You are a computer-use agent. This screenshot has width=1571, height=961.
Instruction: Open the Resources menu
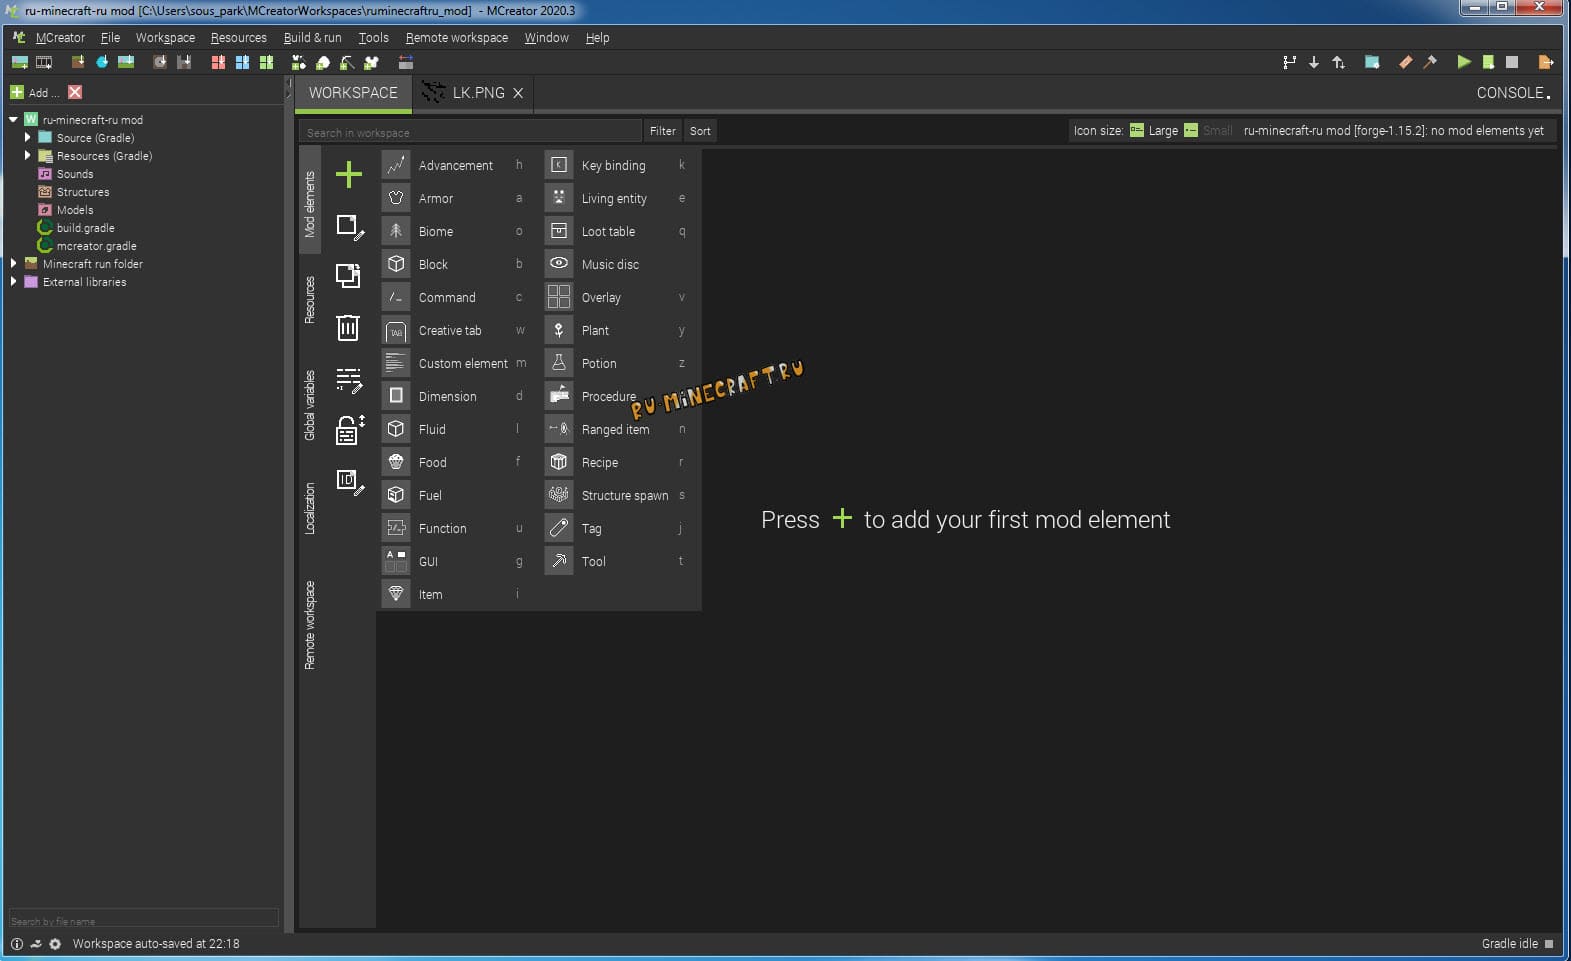(x=238, y=37)
